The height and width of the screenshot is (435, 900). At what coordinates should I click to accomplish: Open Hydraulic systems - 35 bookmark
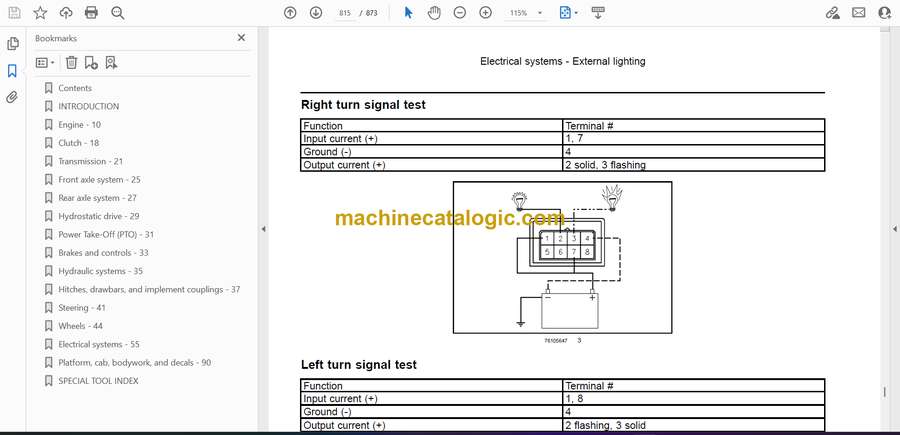[x=100, y=271]
